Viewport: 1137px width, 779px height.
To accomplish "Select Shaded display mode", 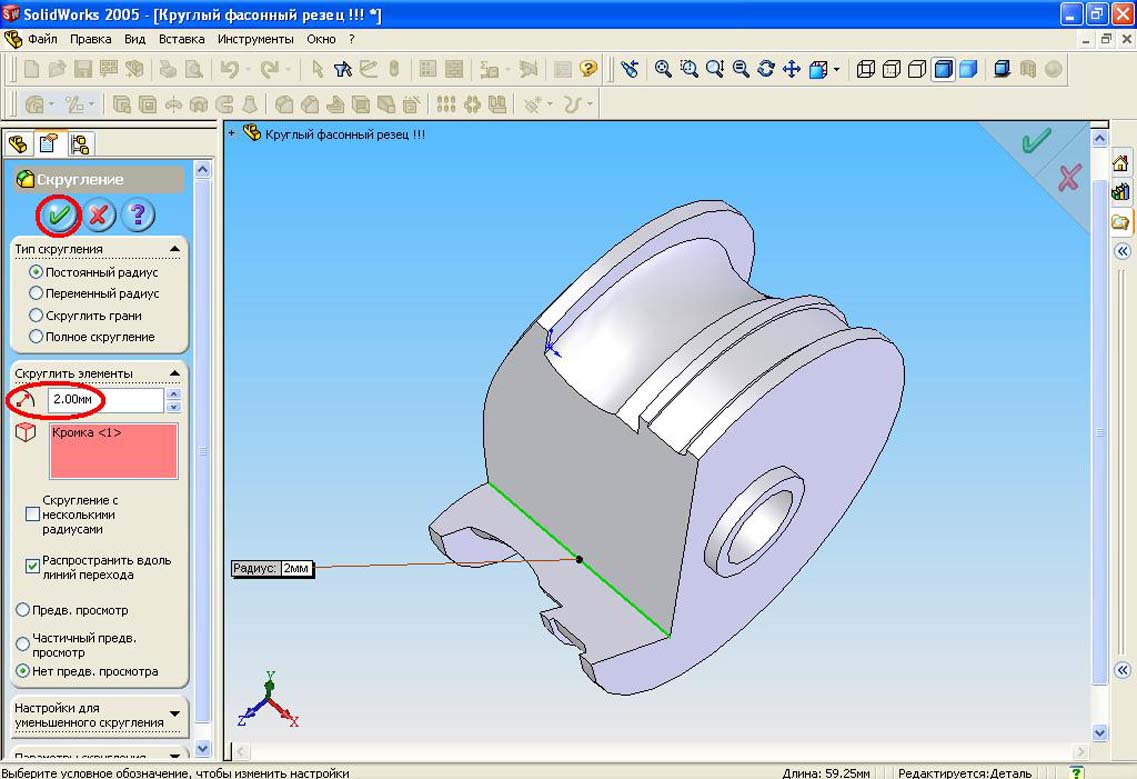I will click(968, 69).
